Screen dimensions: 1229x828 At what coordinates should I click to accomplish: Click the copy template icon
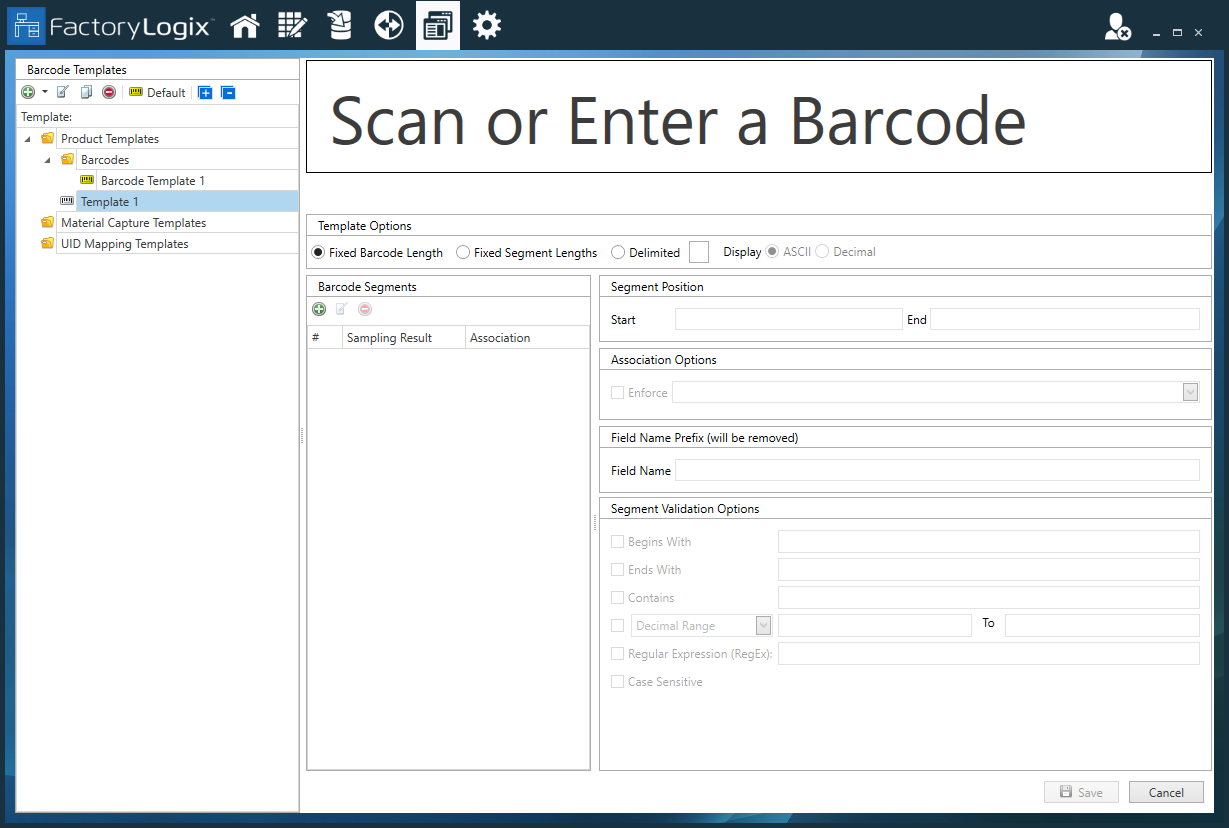coord(85,92)
